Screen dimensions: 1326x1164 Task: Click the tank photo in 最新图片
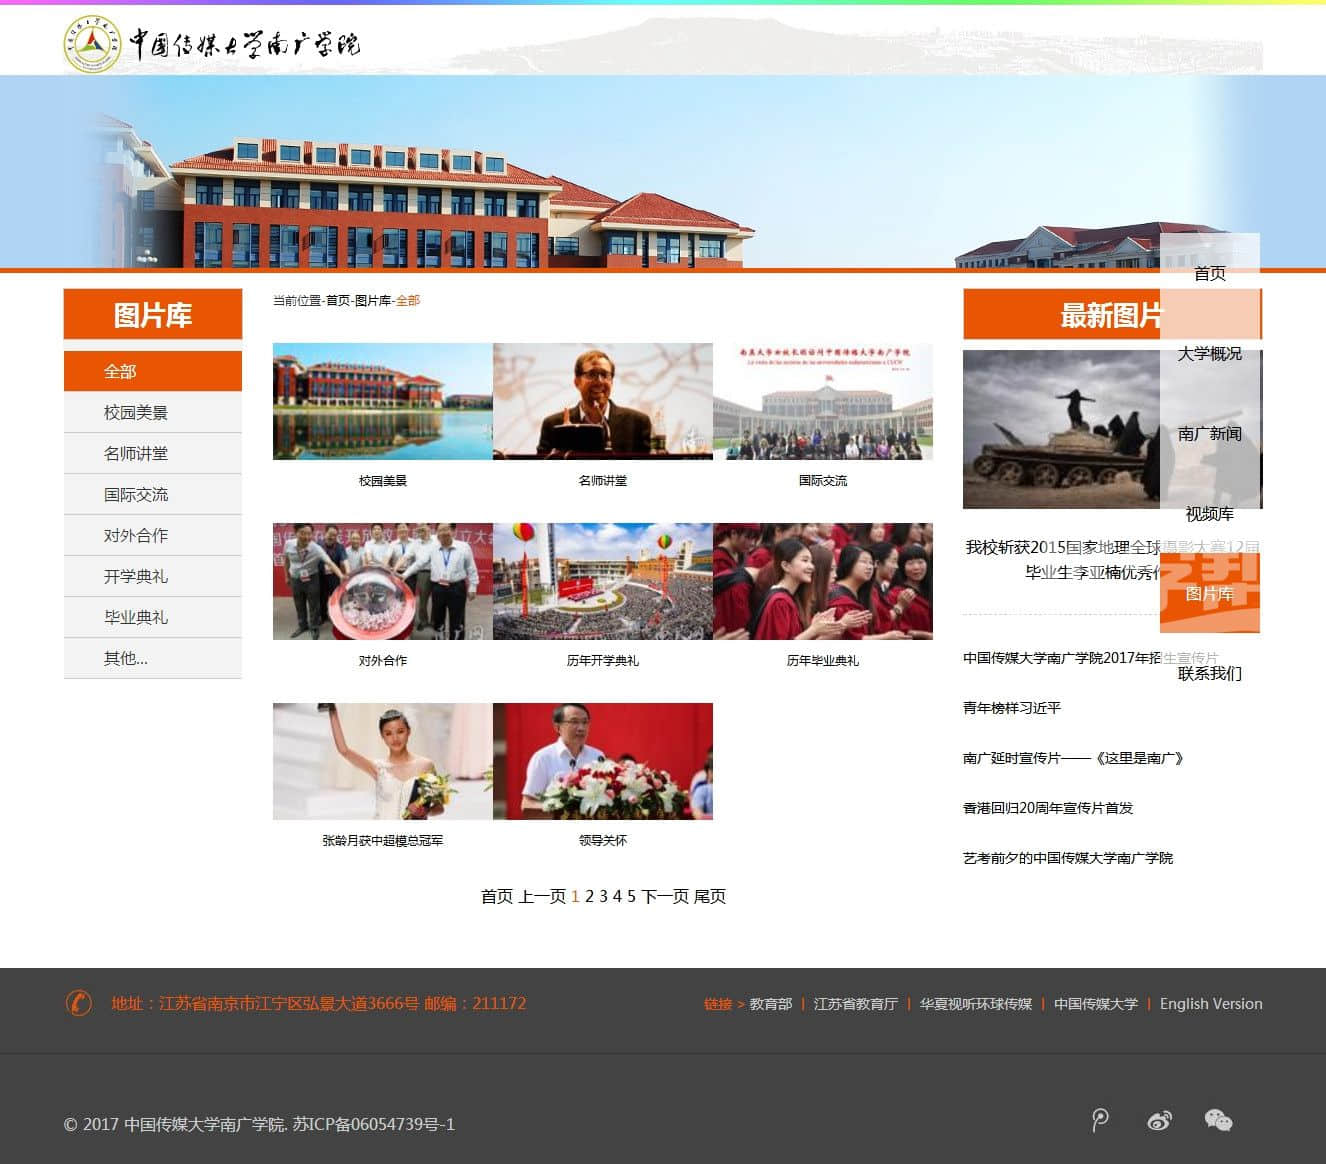[x=1060, y=428]
